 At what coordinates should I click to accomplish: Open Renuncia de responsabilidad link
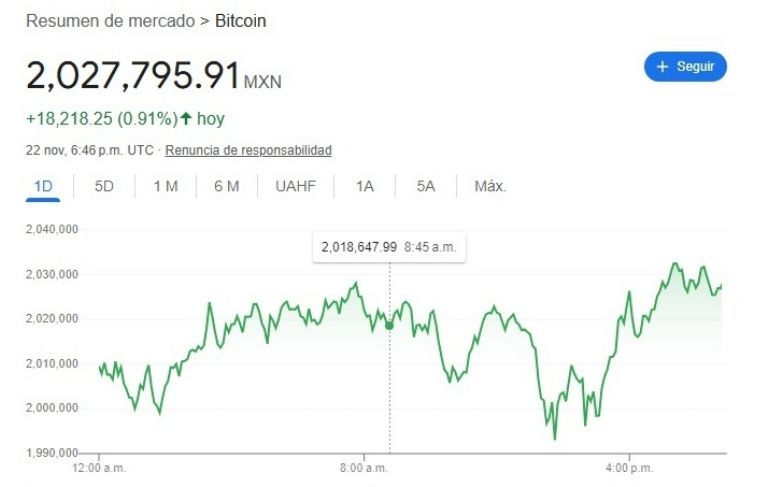pos(248,150)
